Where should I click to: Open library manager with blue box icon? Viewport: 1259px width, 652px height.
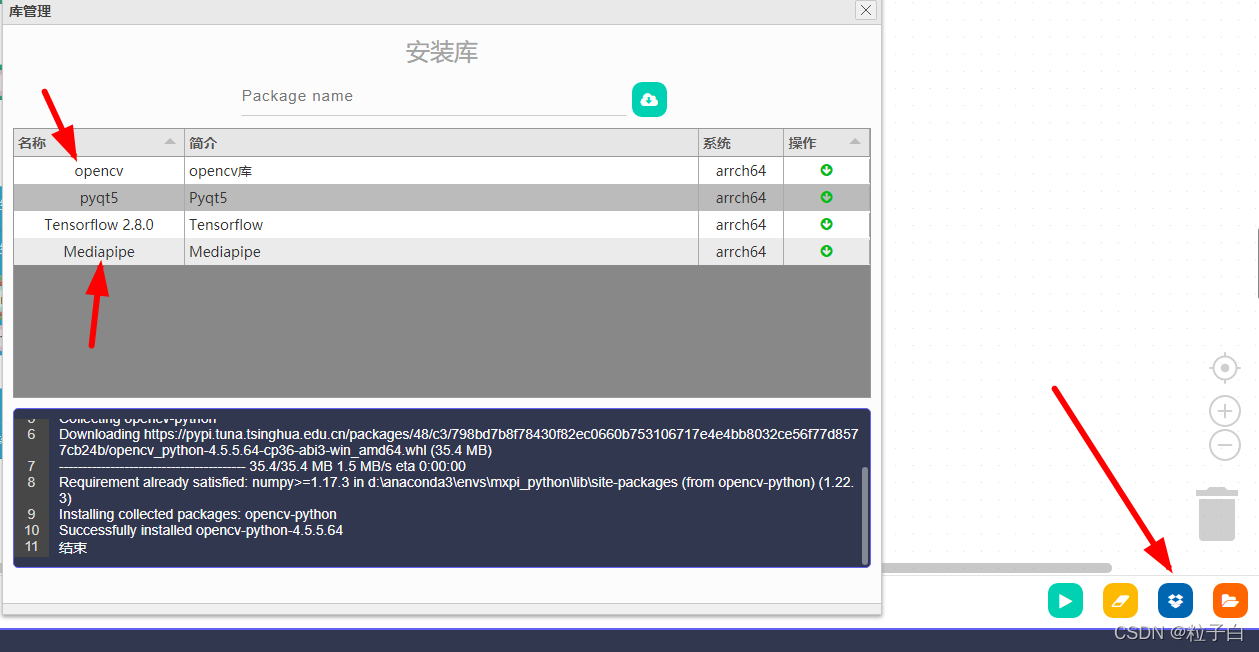point(1175,600)
